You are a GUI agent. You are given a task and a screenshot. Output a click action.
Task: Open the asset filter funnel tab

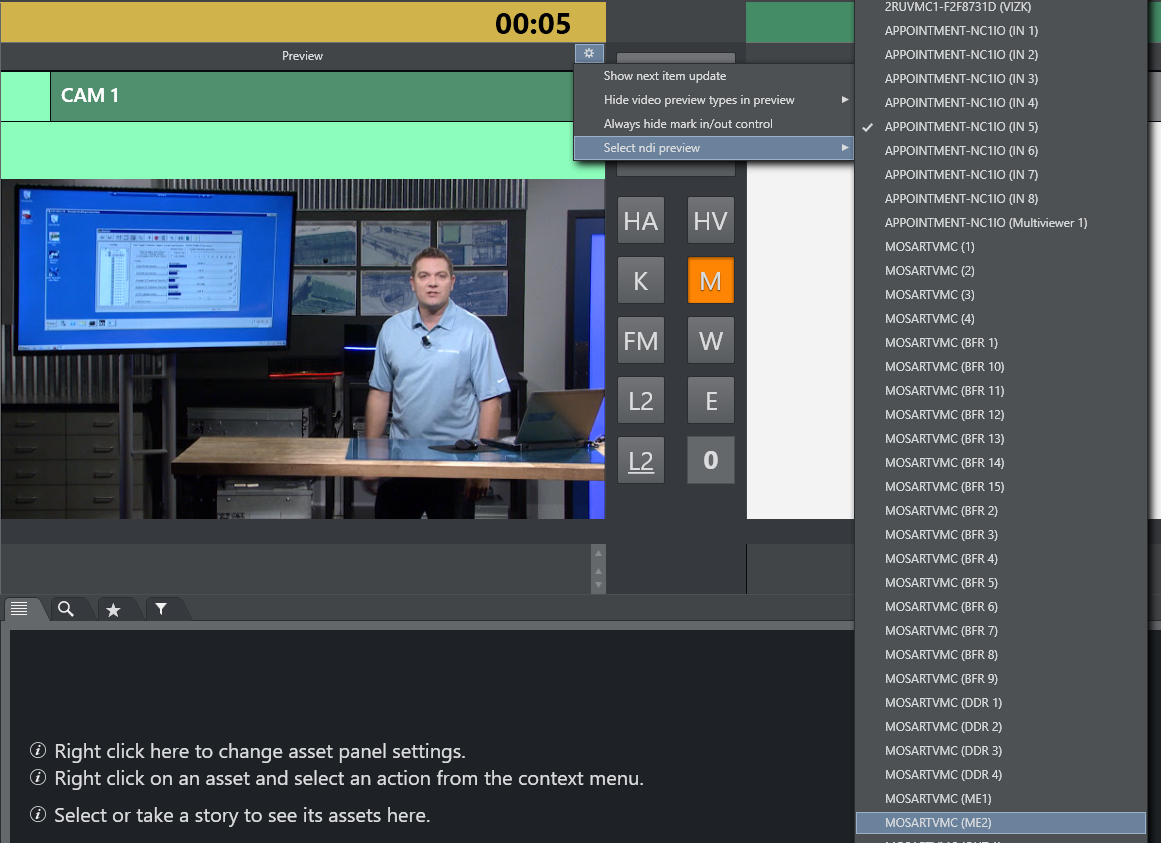[x=161, y=608]
